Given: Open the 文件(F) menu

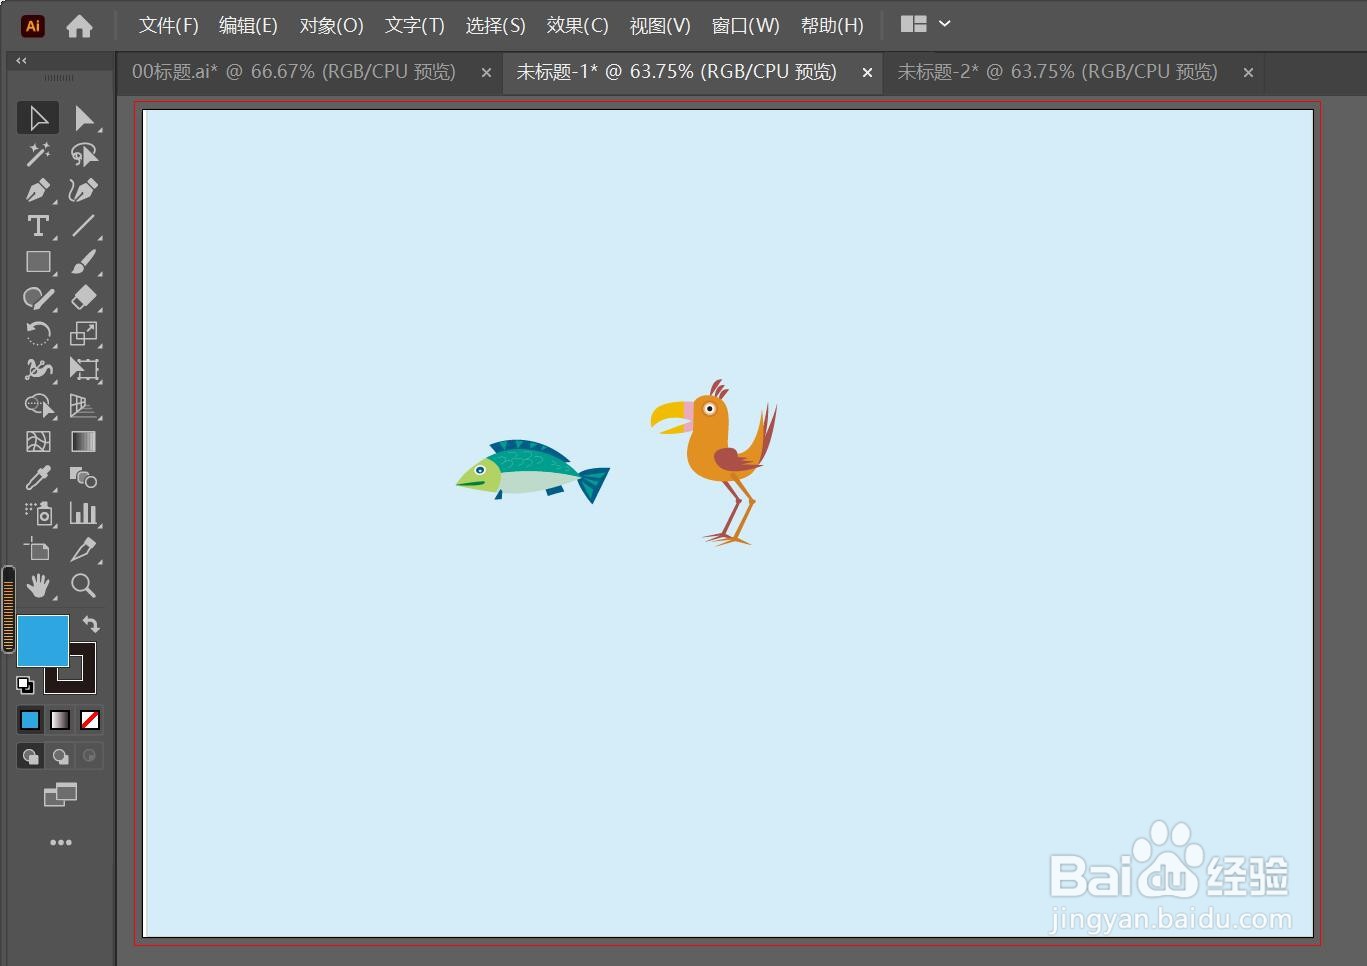Looking at the screenshot, I should click(x=168, y=26).
